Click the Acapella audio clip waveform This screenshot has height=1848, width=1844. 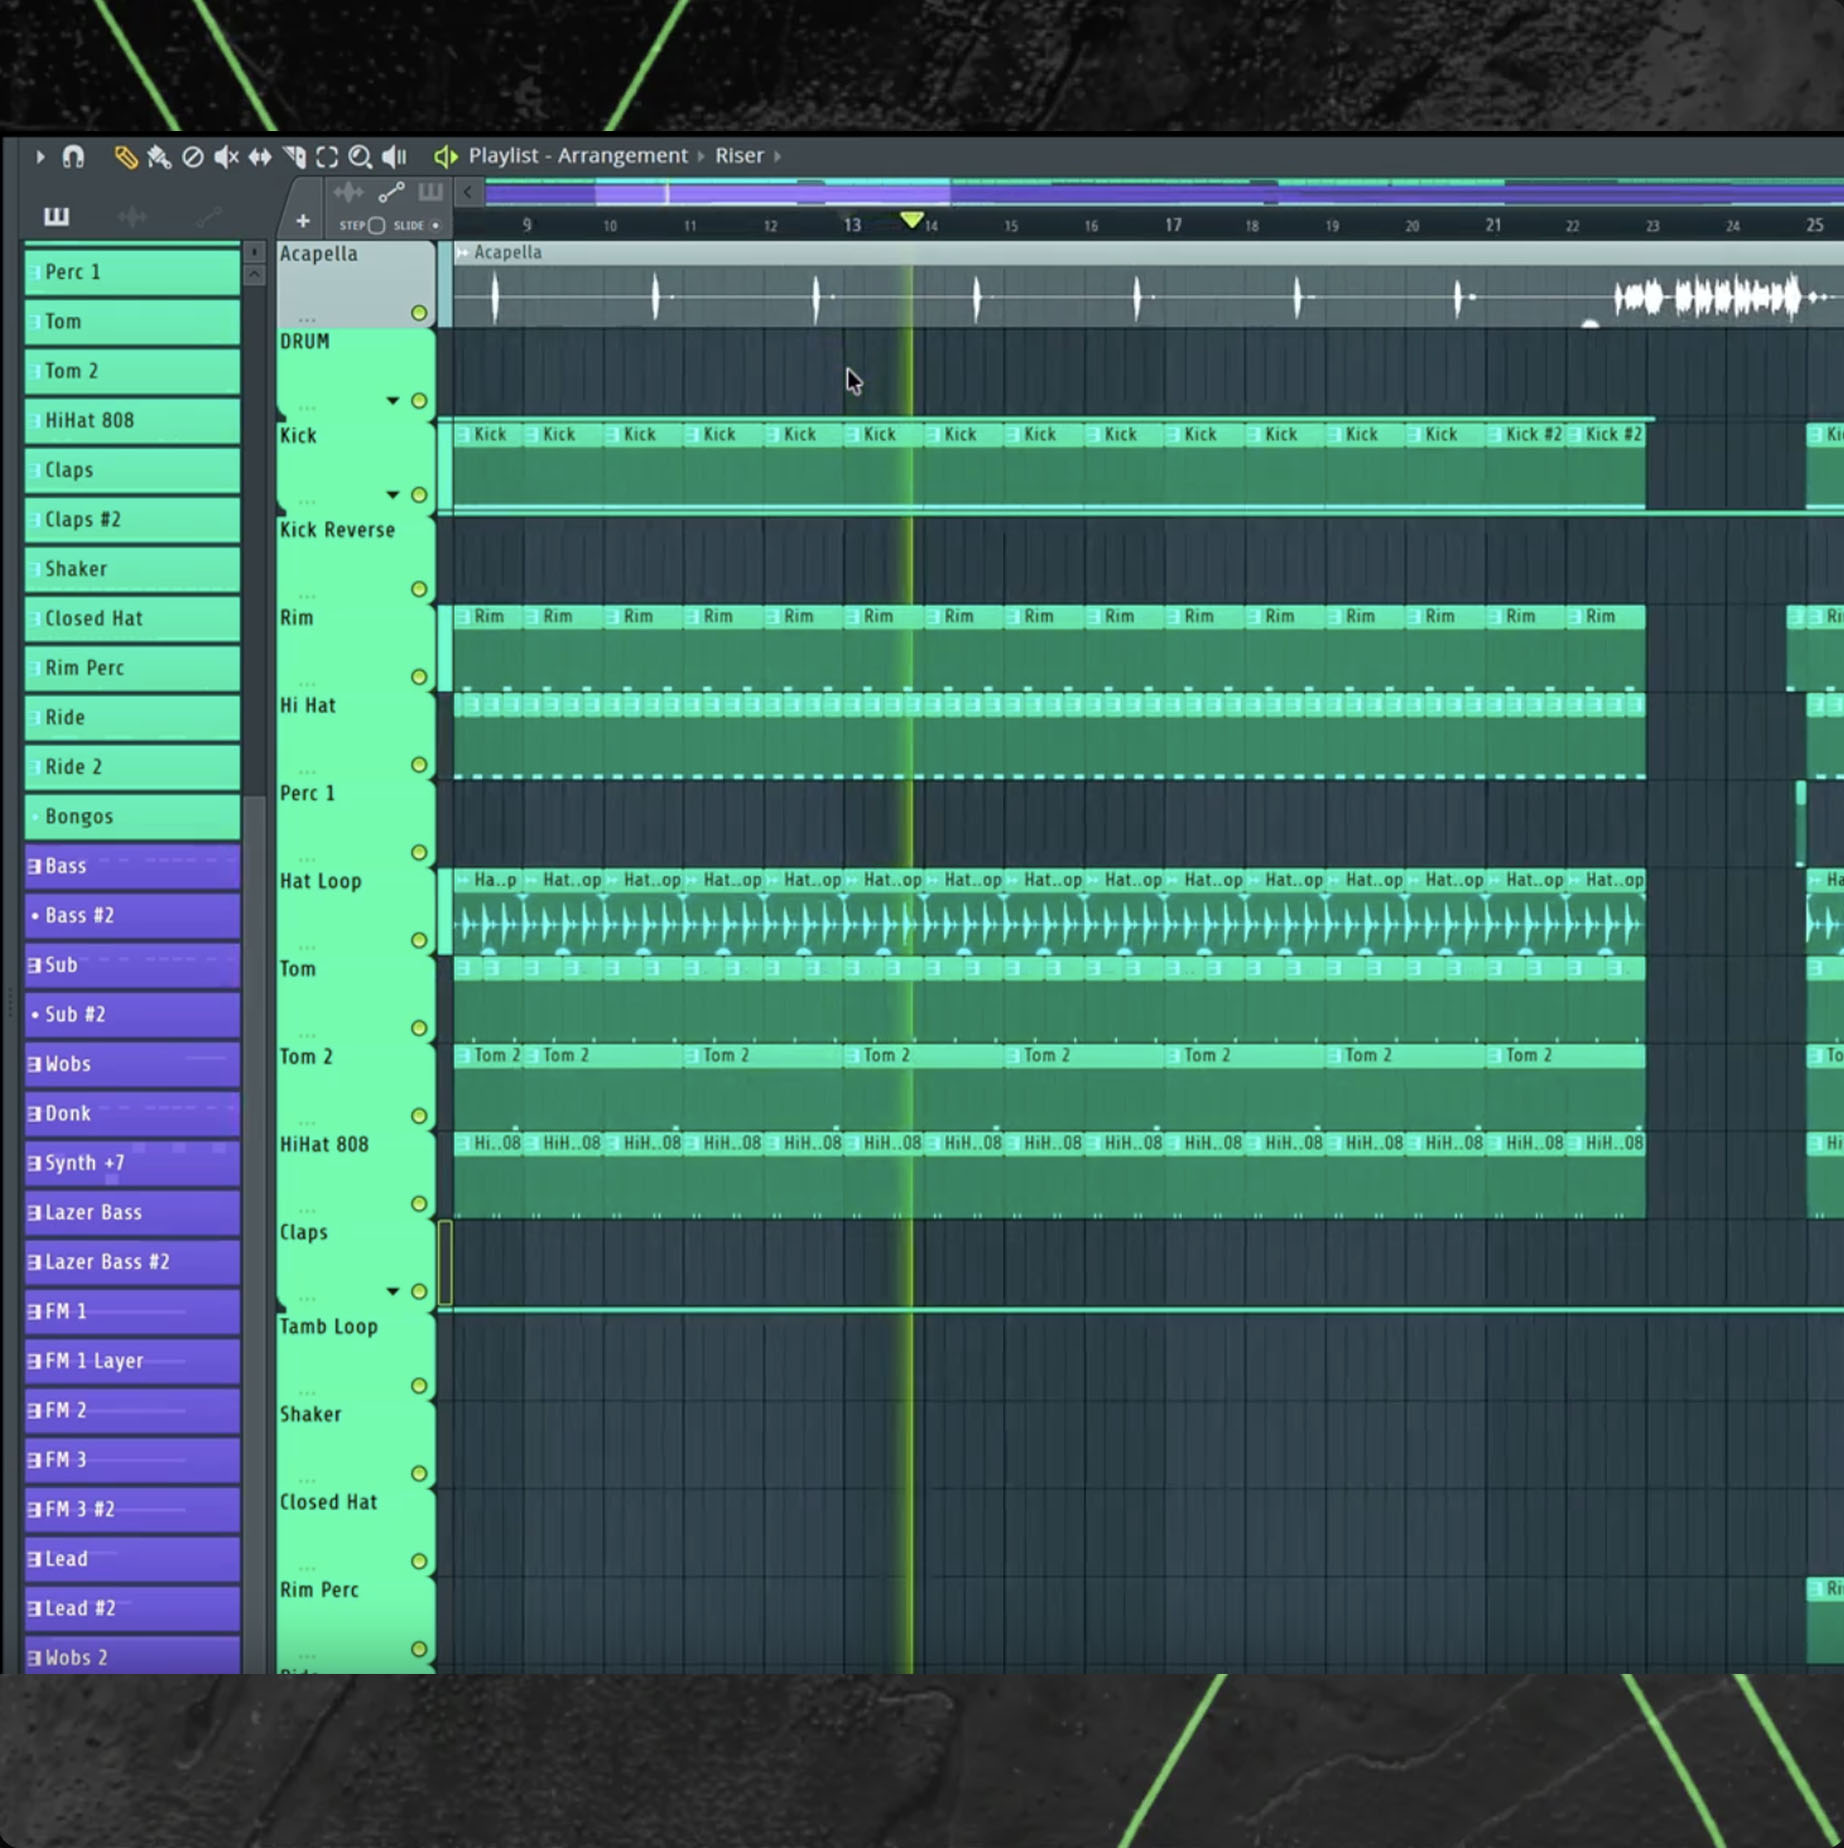tap(1148, 296)
